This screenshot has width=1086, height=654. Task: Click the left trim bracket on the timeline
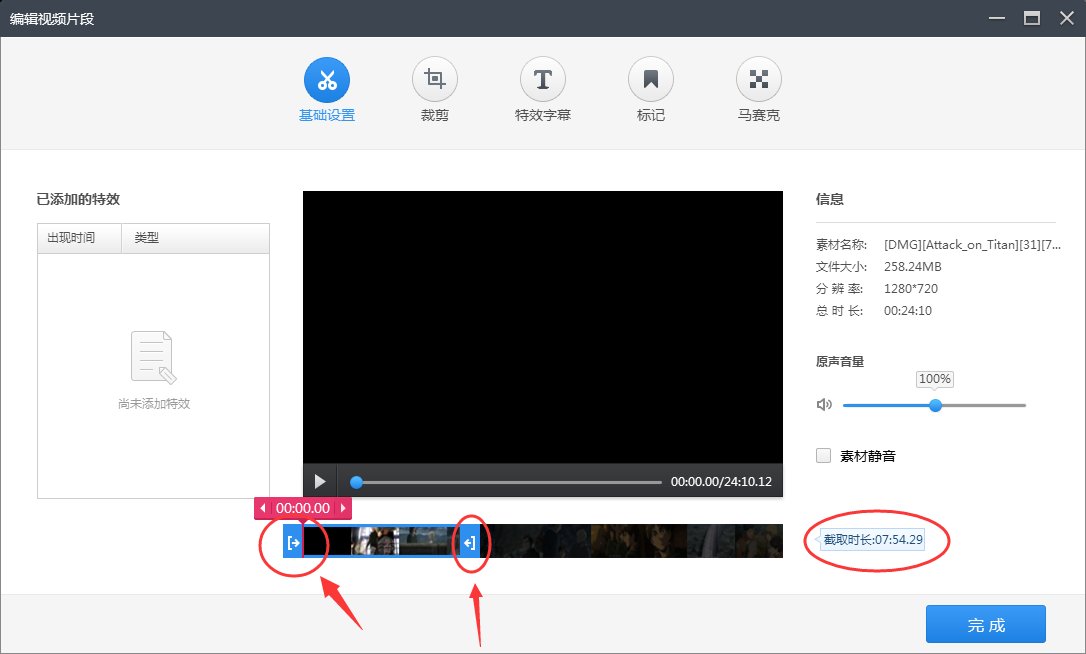tap(291, 541)
